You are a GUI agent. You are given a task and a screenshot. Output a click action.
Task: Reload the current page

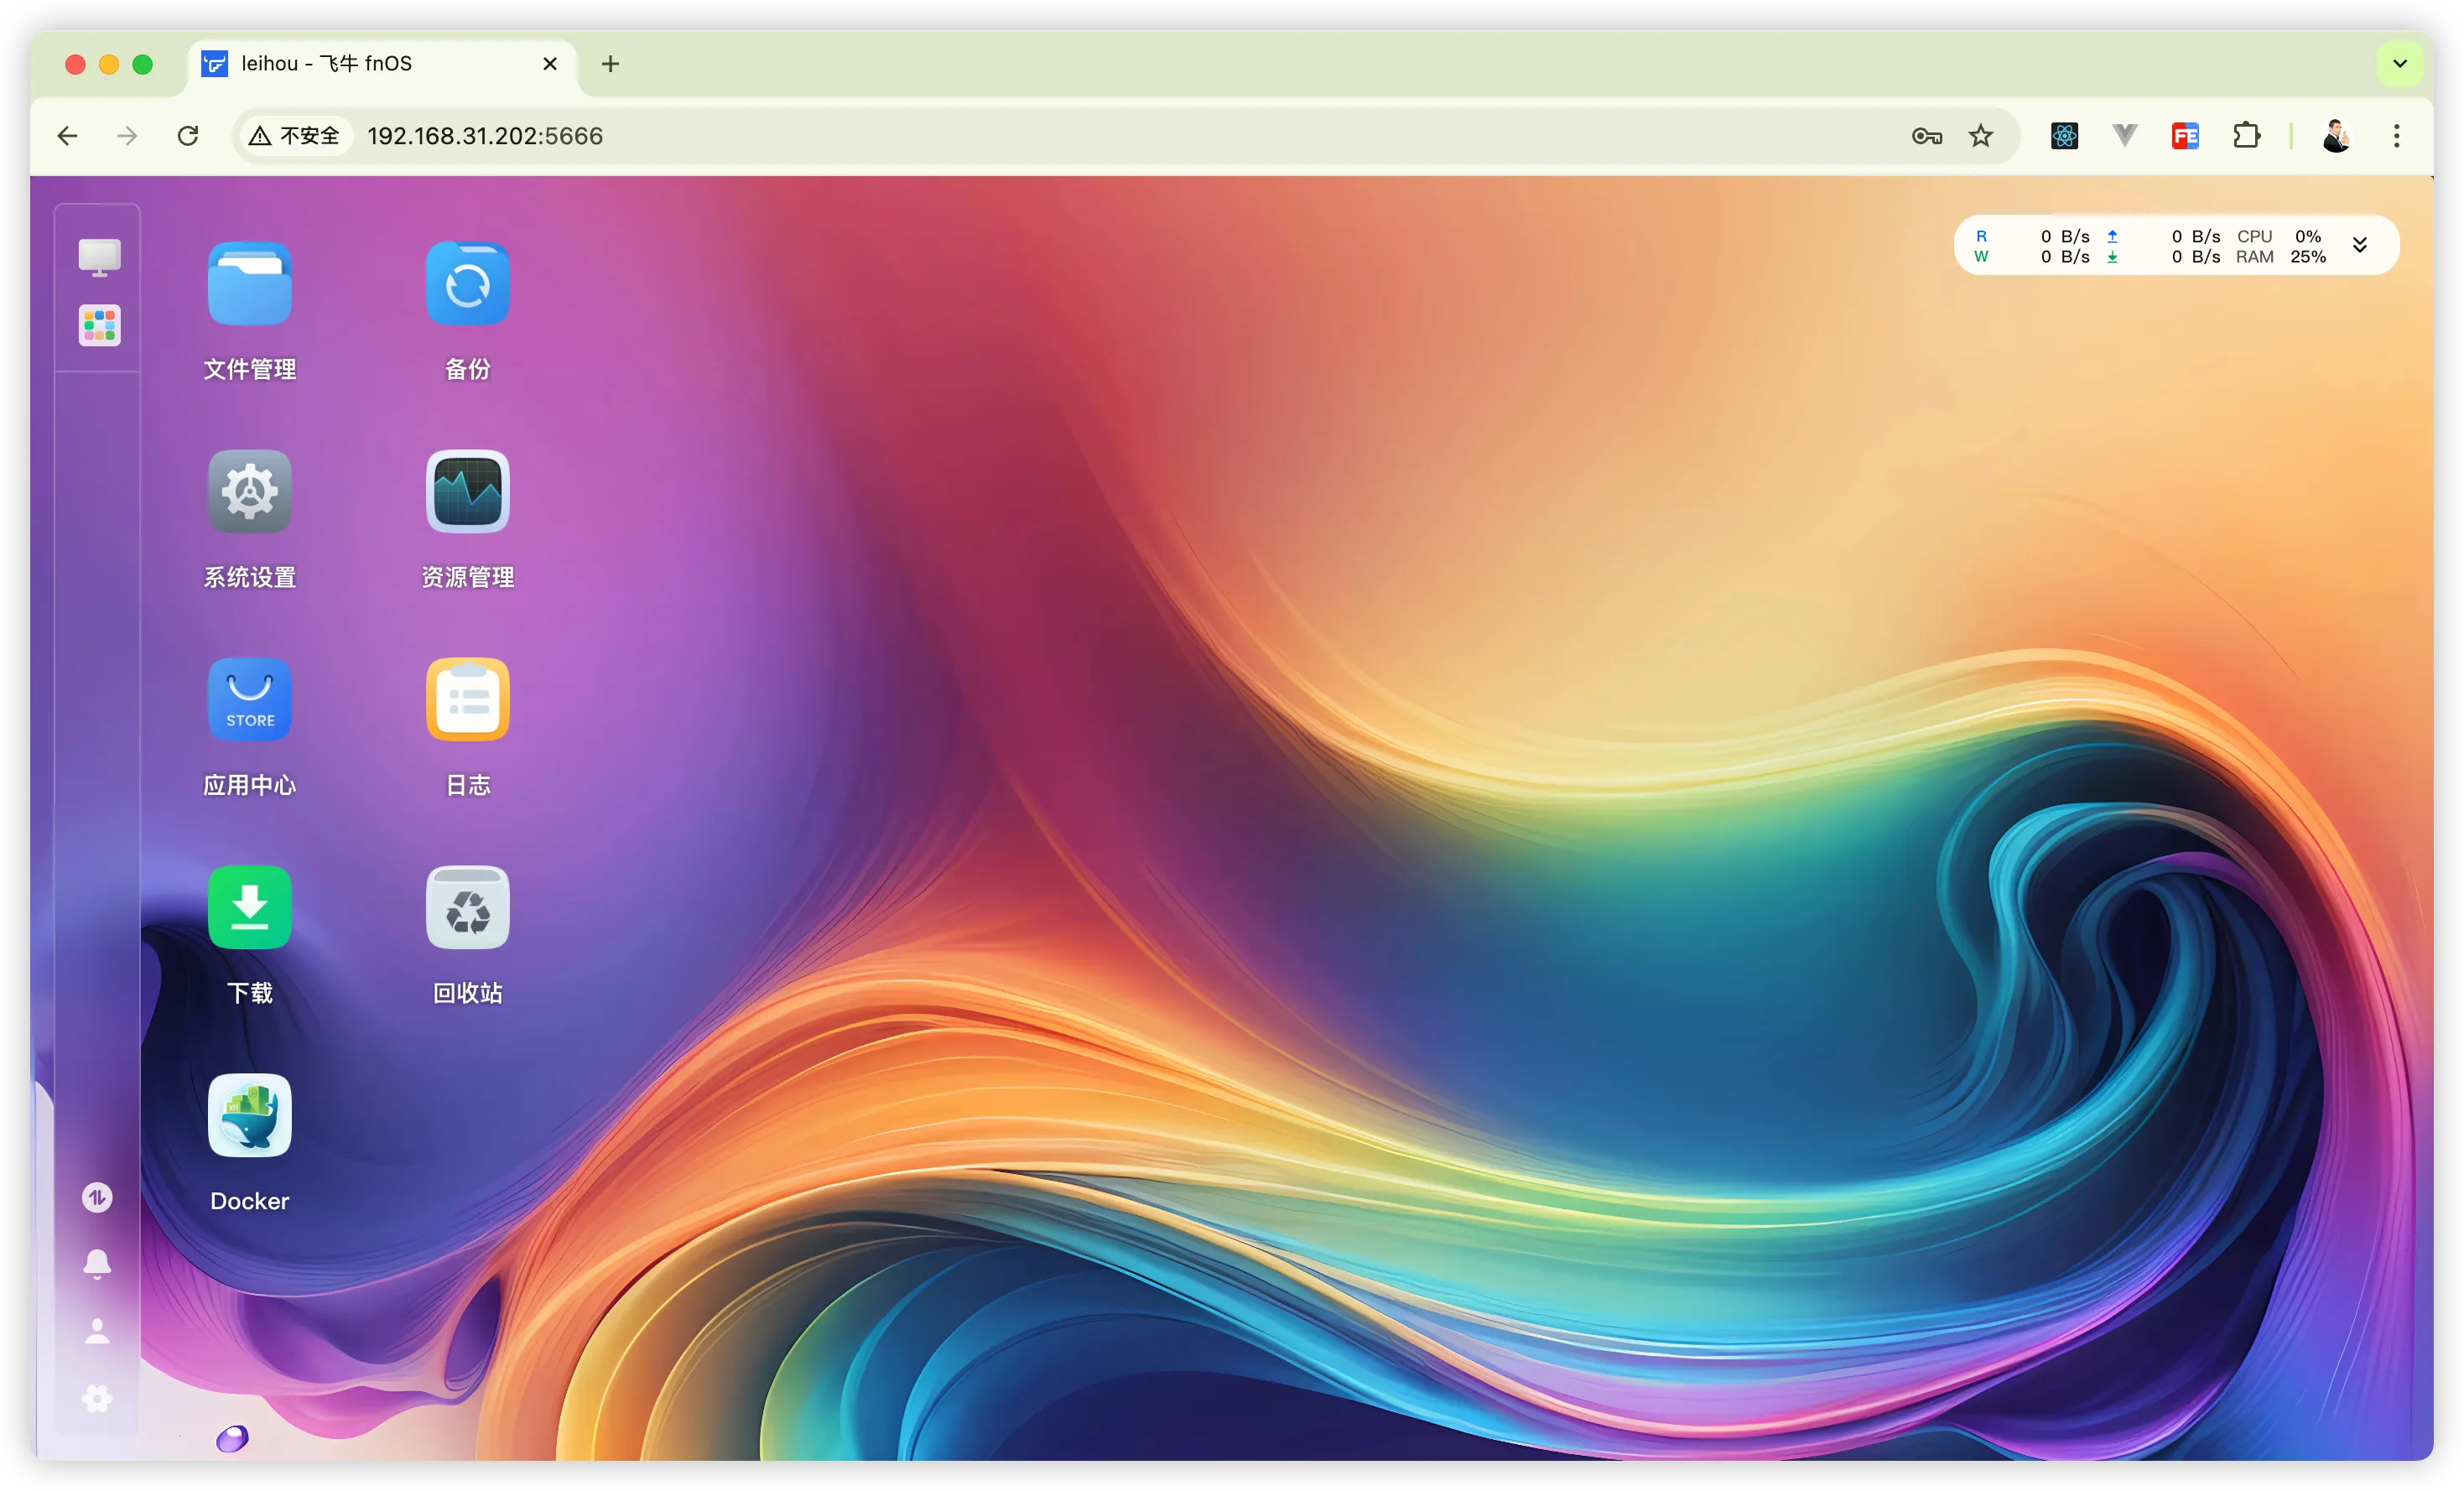tap(188, 136)
